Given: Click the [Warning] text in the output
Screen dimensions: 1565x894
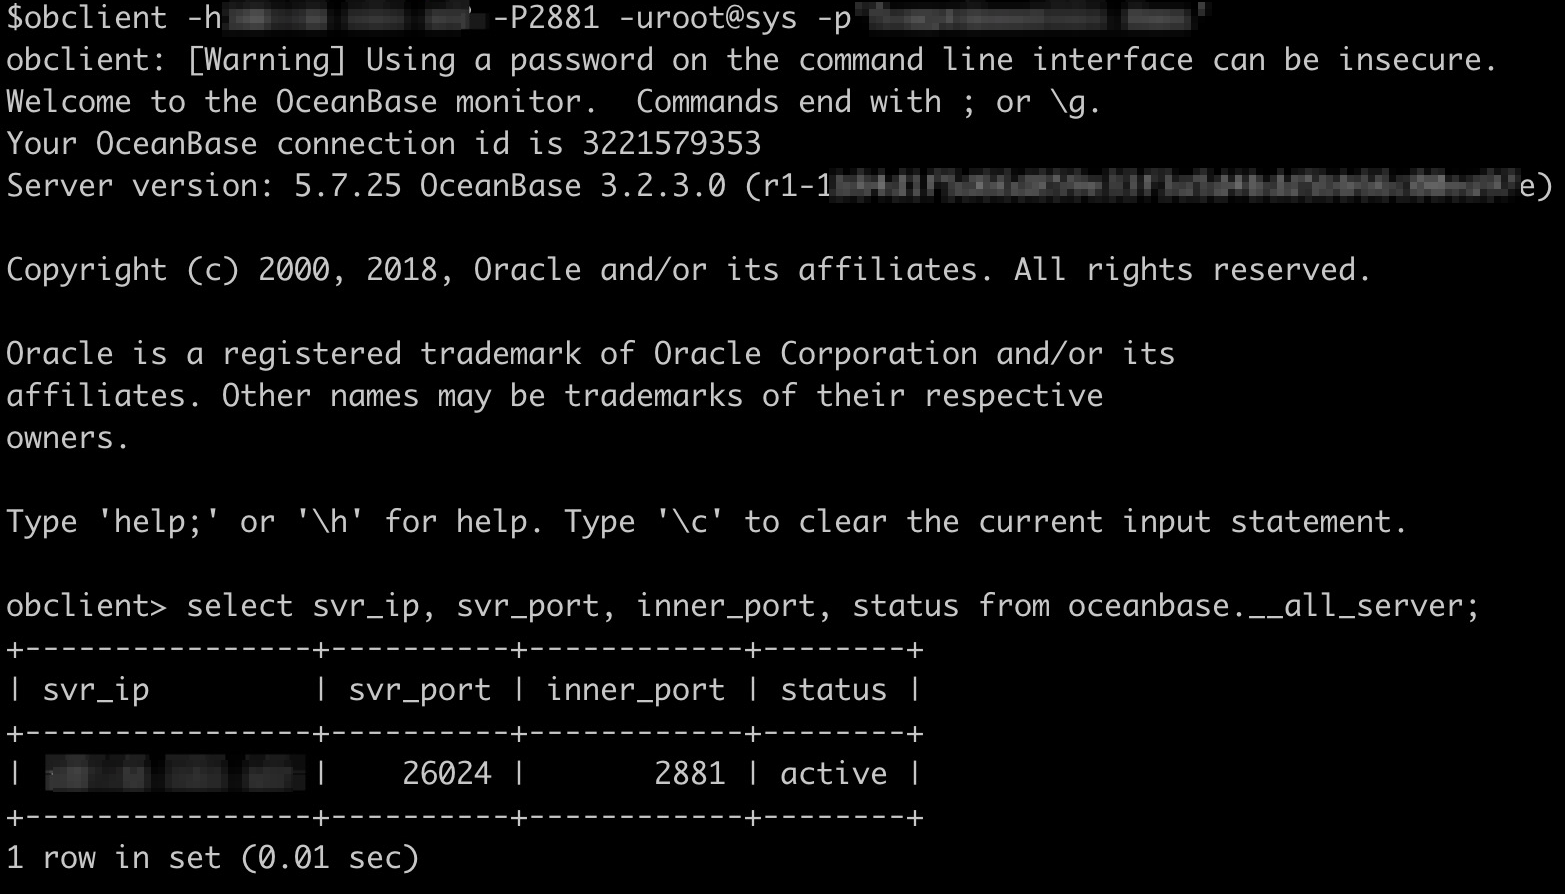Looking at the screenshot, I should tap(266, 60).
